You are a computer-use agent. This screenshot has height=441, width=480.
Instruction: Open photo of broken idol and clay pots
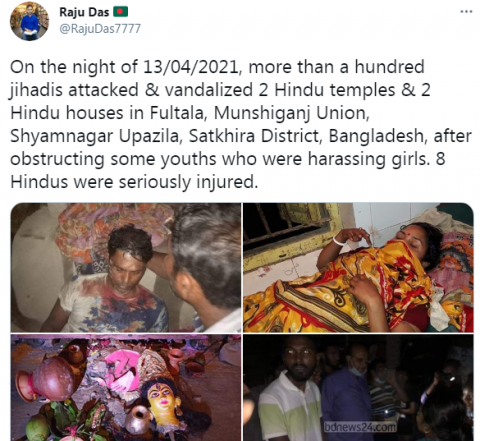tap(126, 388)
